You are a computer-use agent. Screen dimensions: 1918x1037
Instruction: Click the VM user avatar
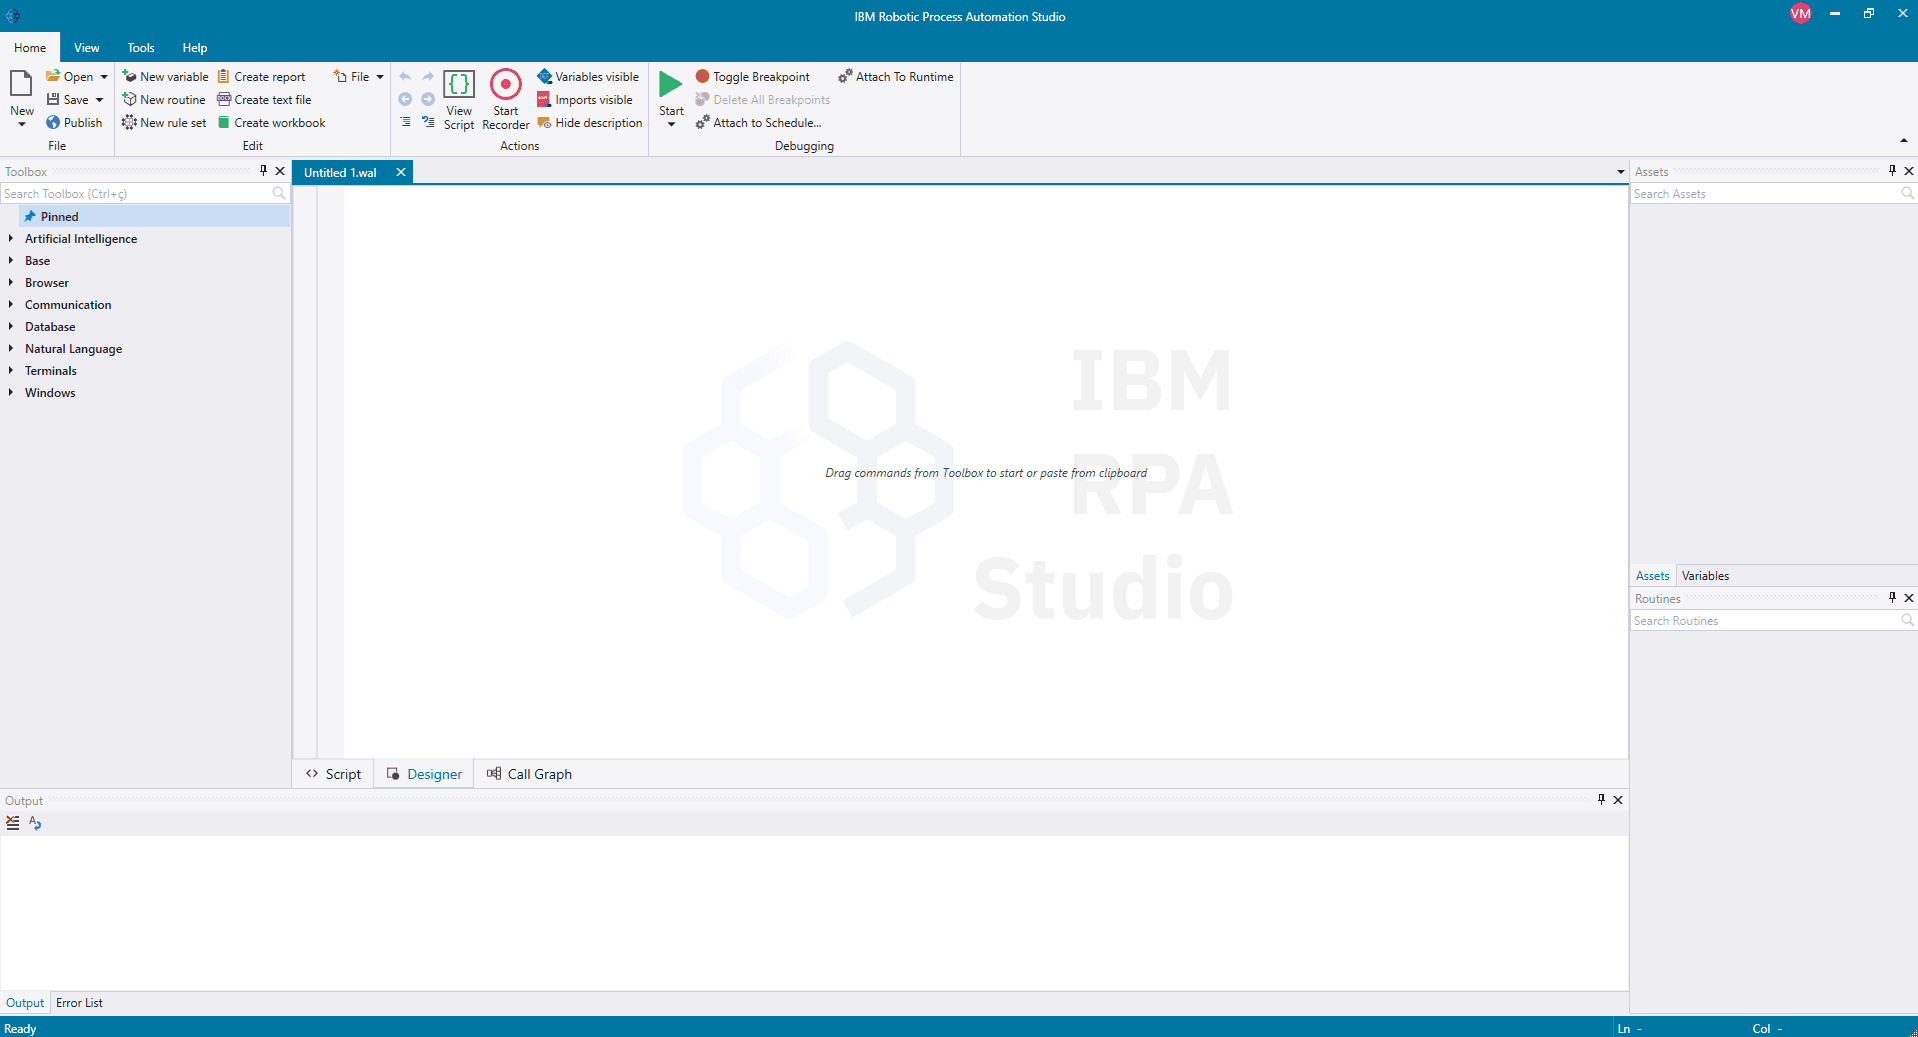[x=1801, y=14]
